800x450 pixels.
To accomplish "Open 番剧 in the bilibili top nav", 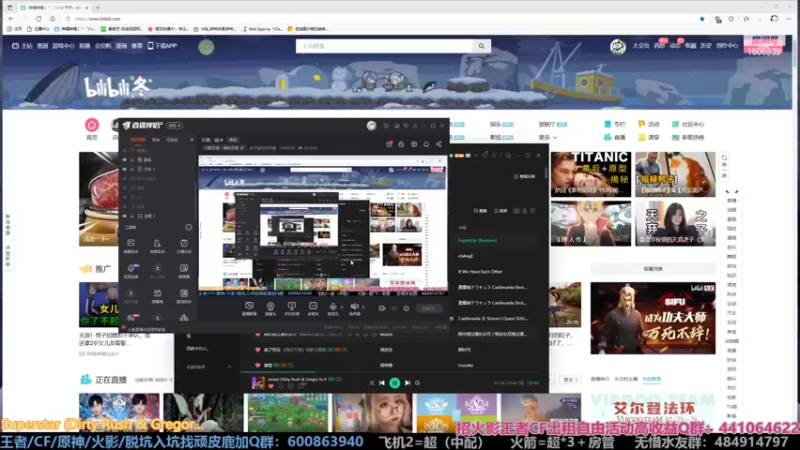I will coord(42,46).
